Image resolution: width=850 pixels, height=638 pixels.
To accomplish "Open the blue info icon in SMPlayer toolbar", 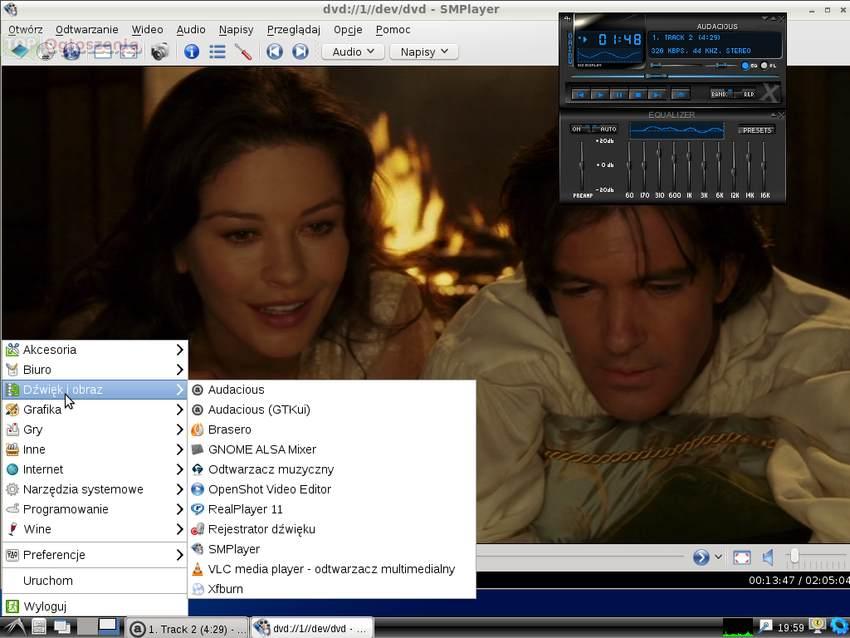I will tap(191, 51).
